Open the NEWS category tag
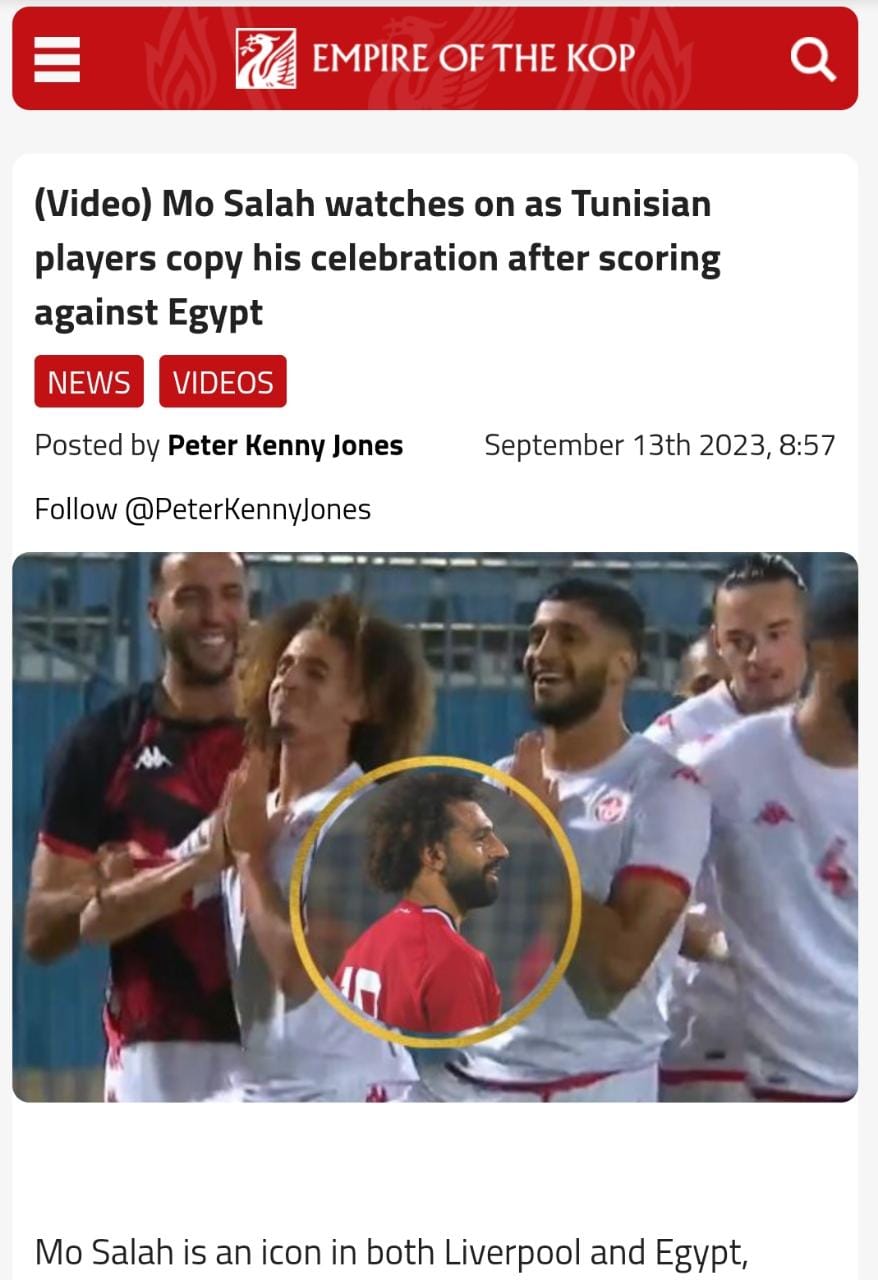The image size is (878, 1280). [89, 382]
